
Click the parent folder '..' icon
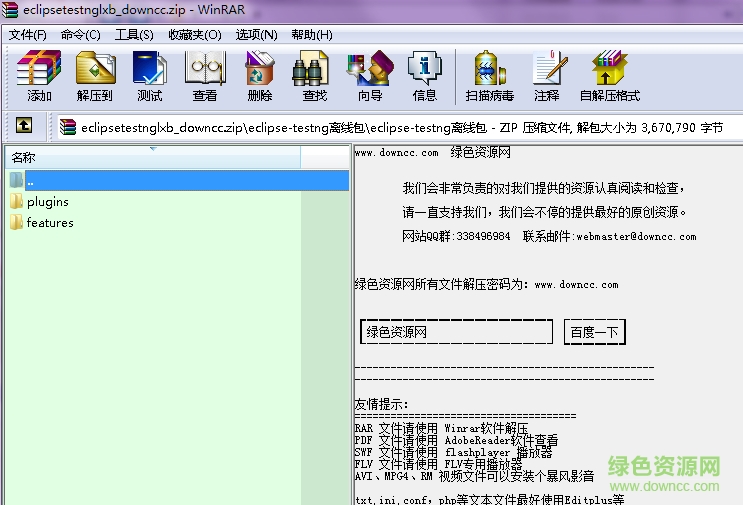click(17, 180)
